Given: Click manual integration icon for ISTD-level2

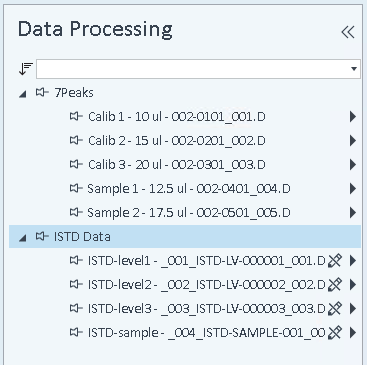Looking at the screenshot, I should (x=335, y=285).
